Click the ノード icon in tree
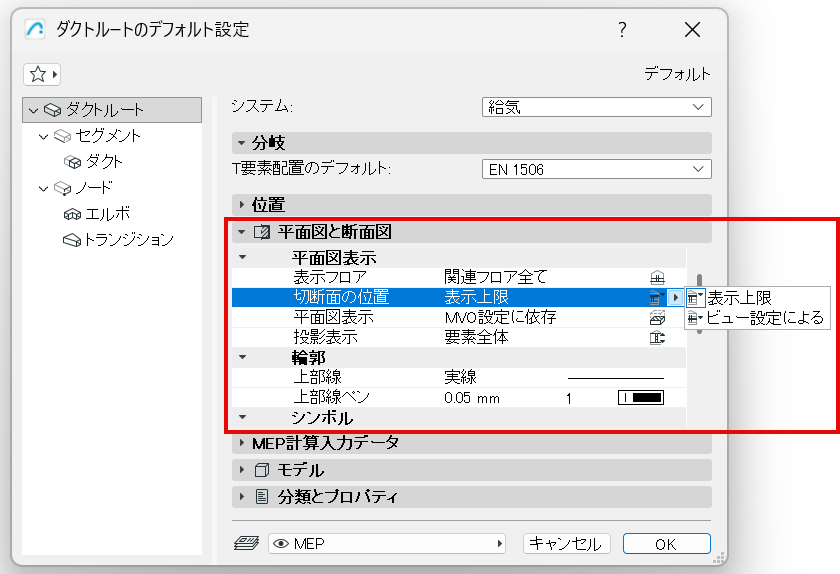Viewport: 840px width, 574px height. [63, 188]
